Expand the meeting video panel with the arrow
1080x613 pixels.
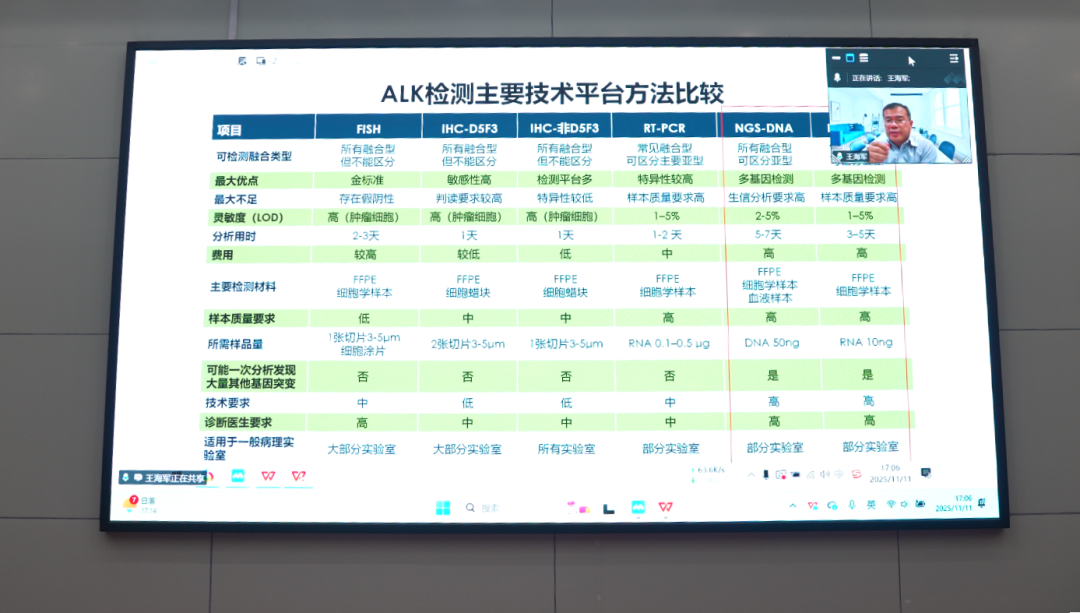pos(953,58)
